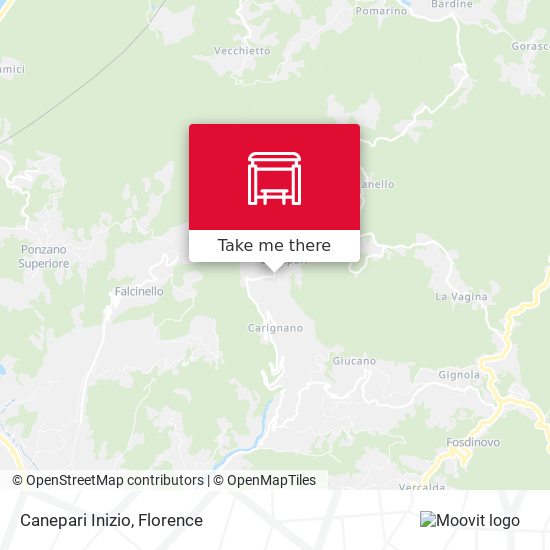Select the Falcinello label on map

(139, 291)
